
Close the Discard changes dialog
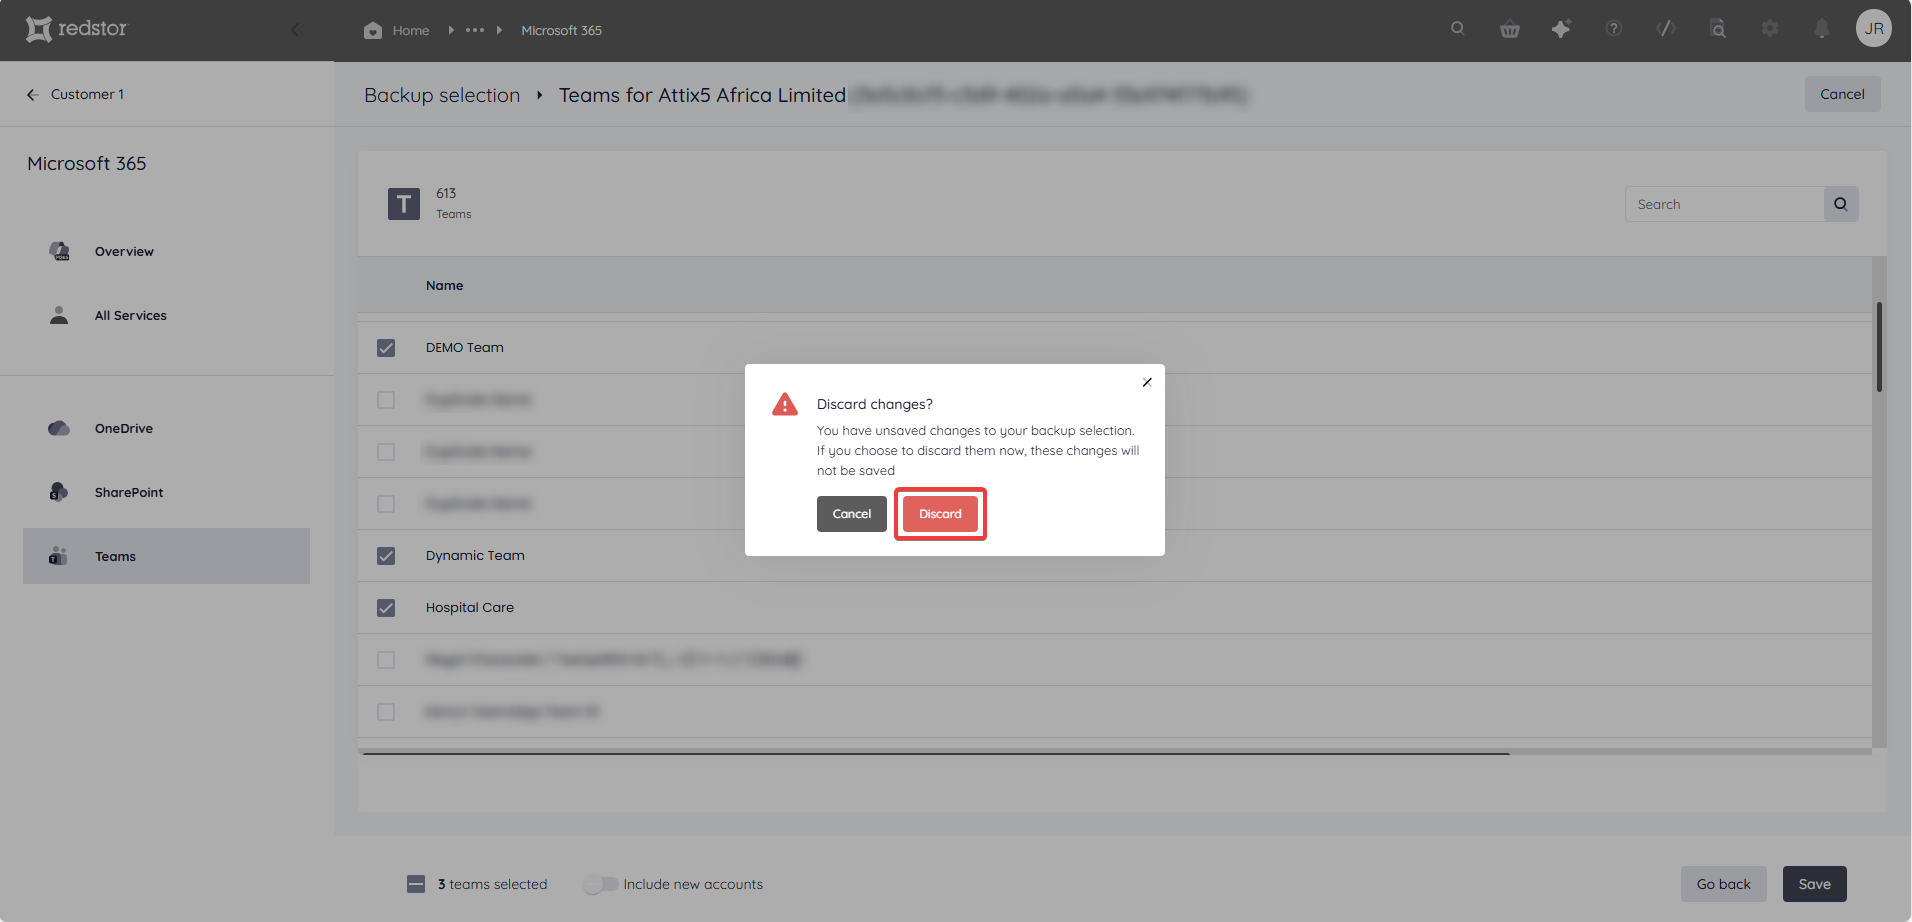pos(1147,382)
